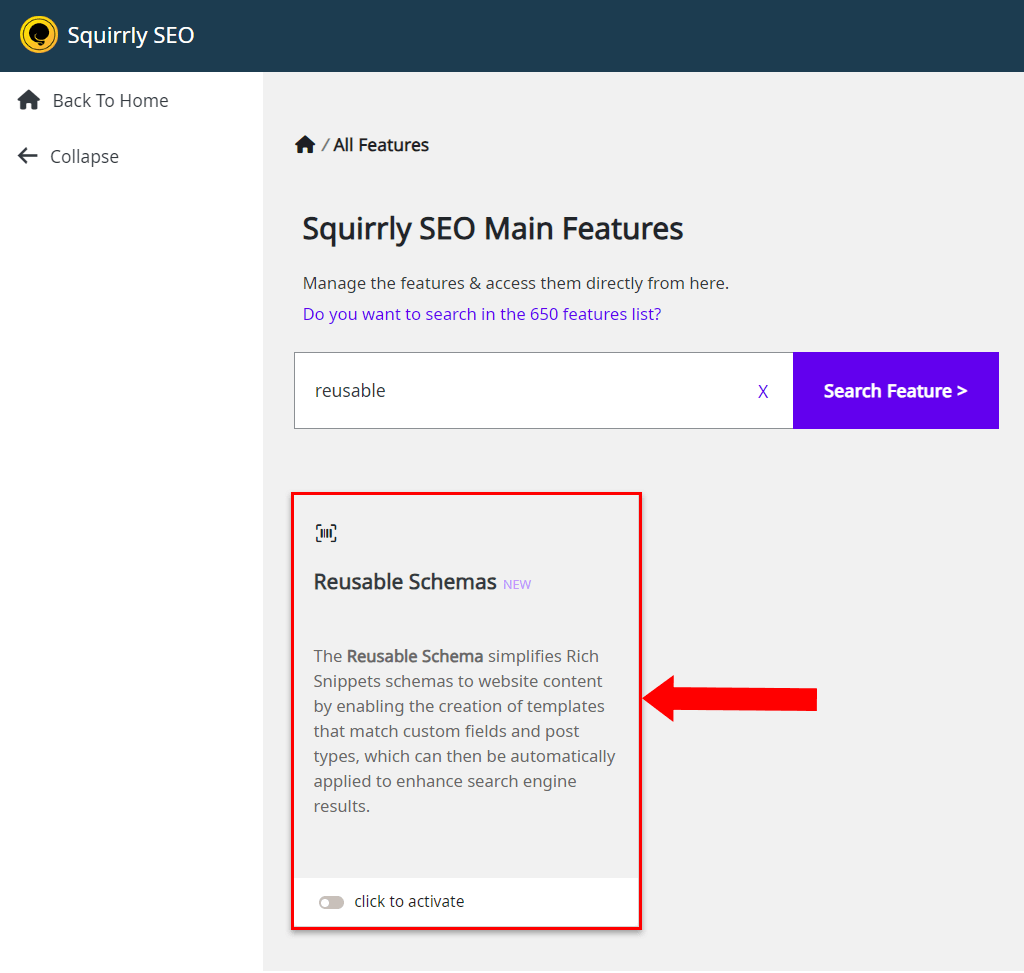
Task: Click the Reusable Schemas title
Action: 405,581
